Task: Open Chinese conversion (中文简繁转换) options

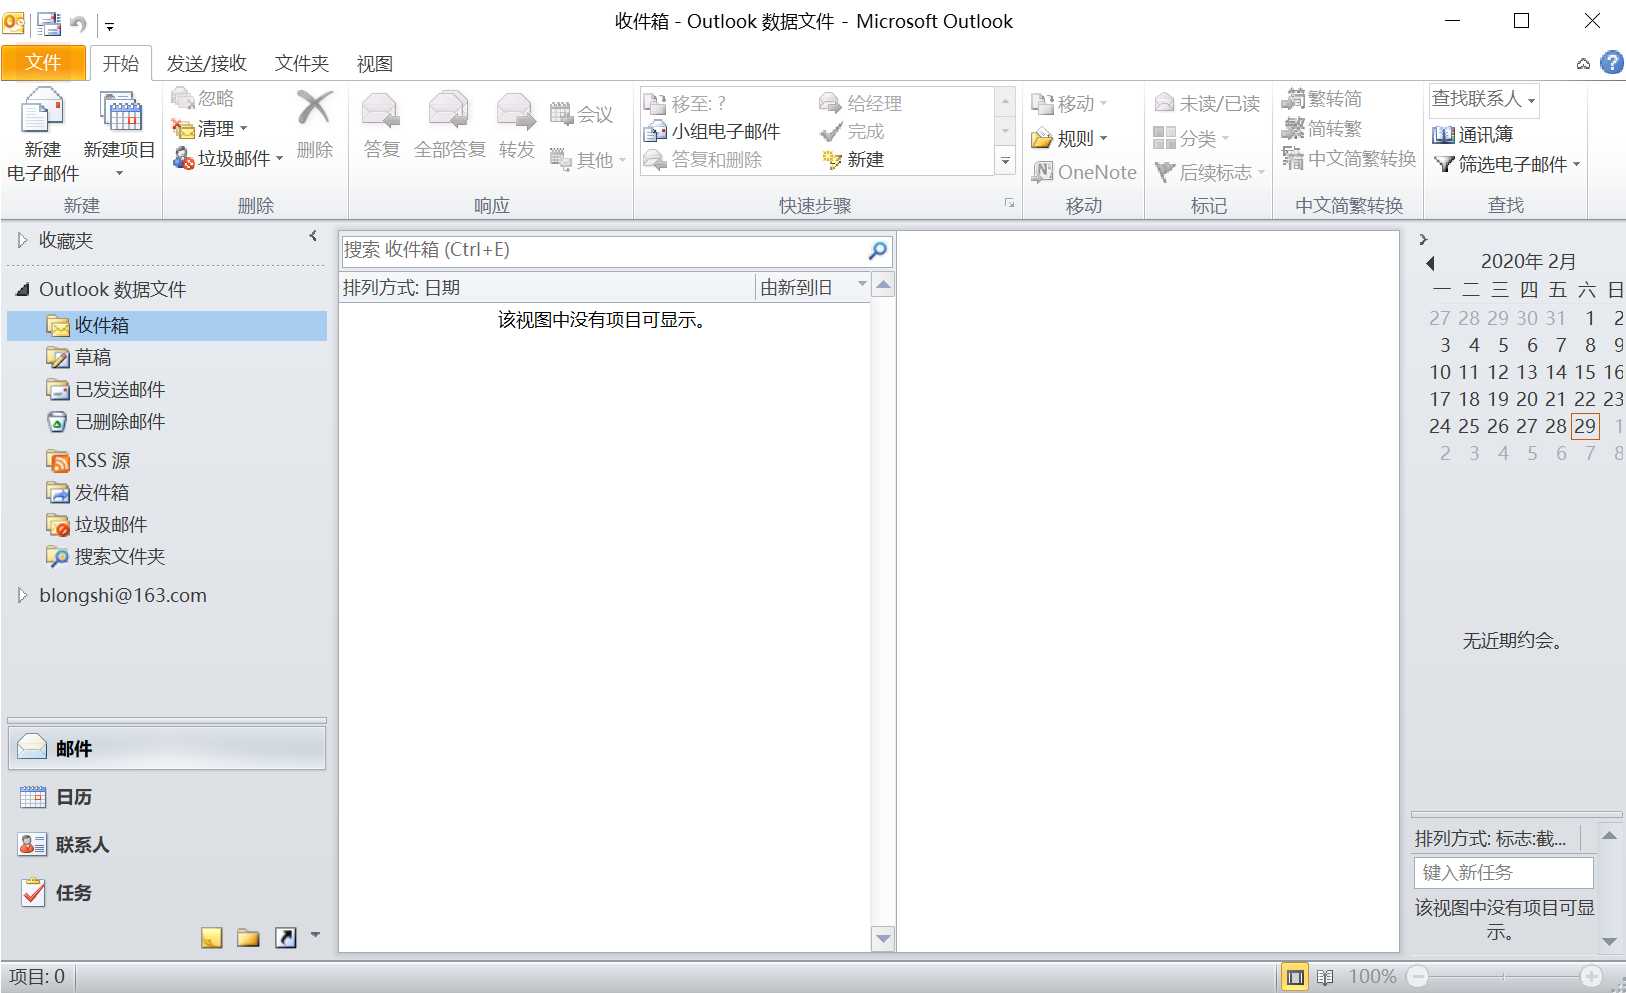Action: point(1349,159)
